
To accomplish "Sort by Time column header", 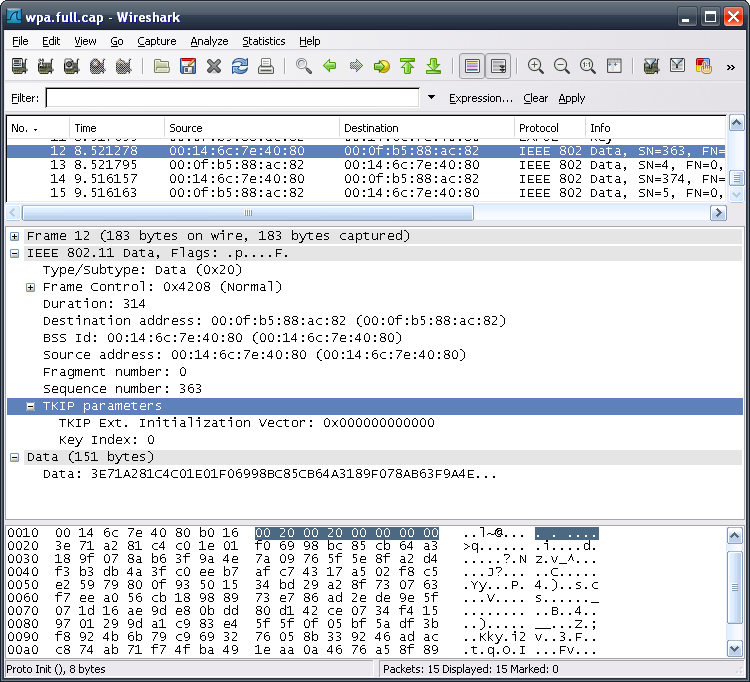I will (117, 128).
